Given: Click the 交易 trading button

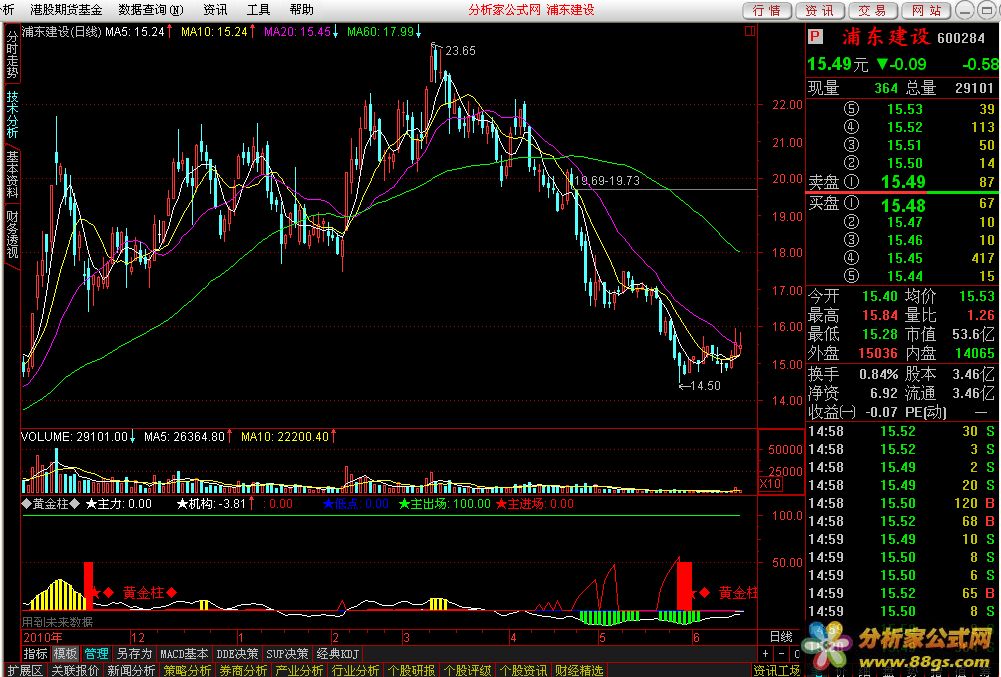Looking at the screenshot, I should (x=872, y=10).
